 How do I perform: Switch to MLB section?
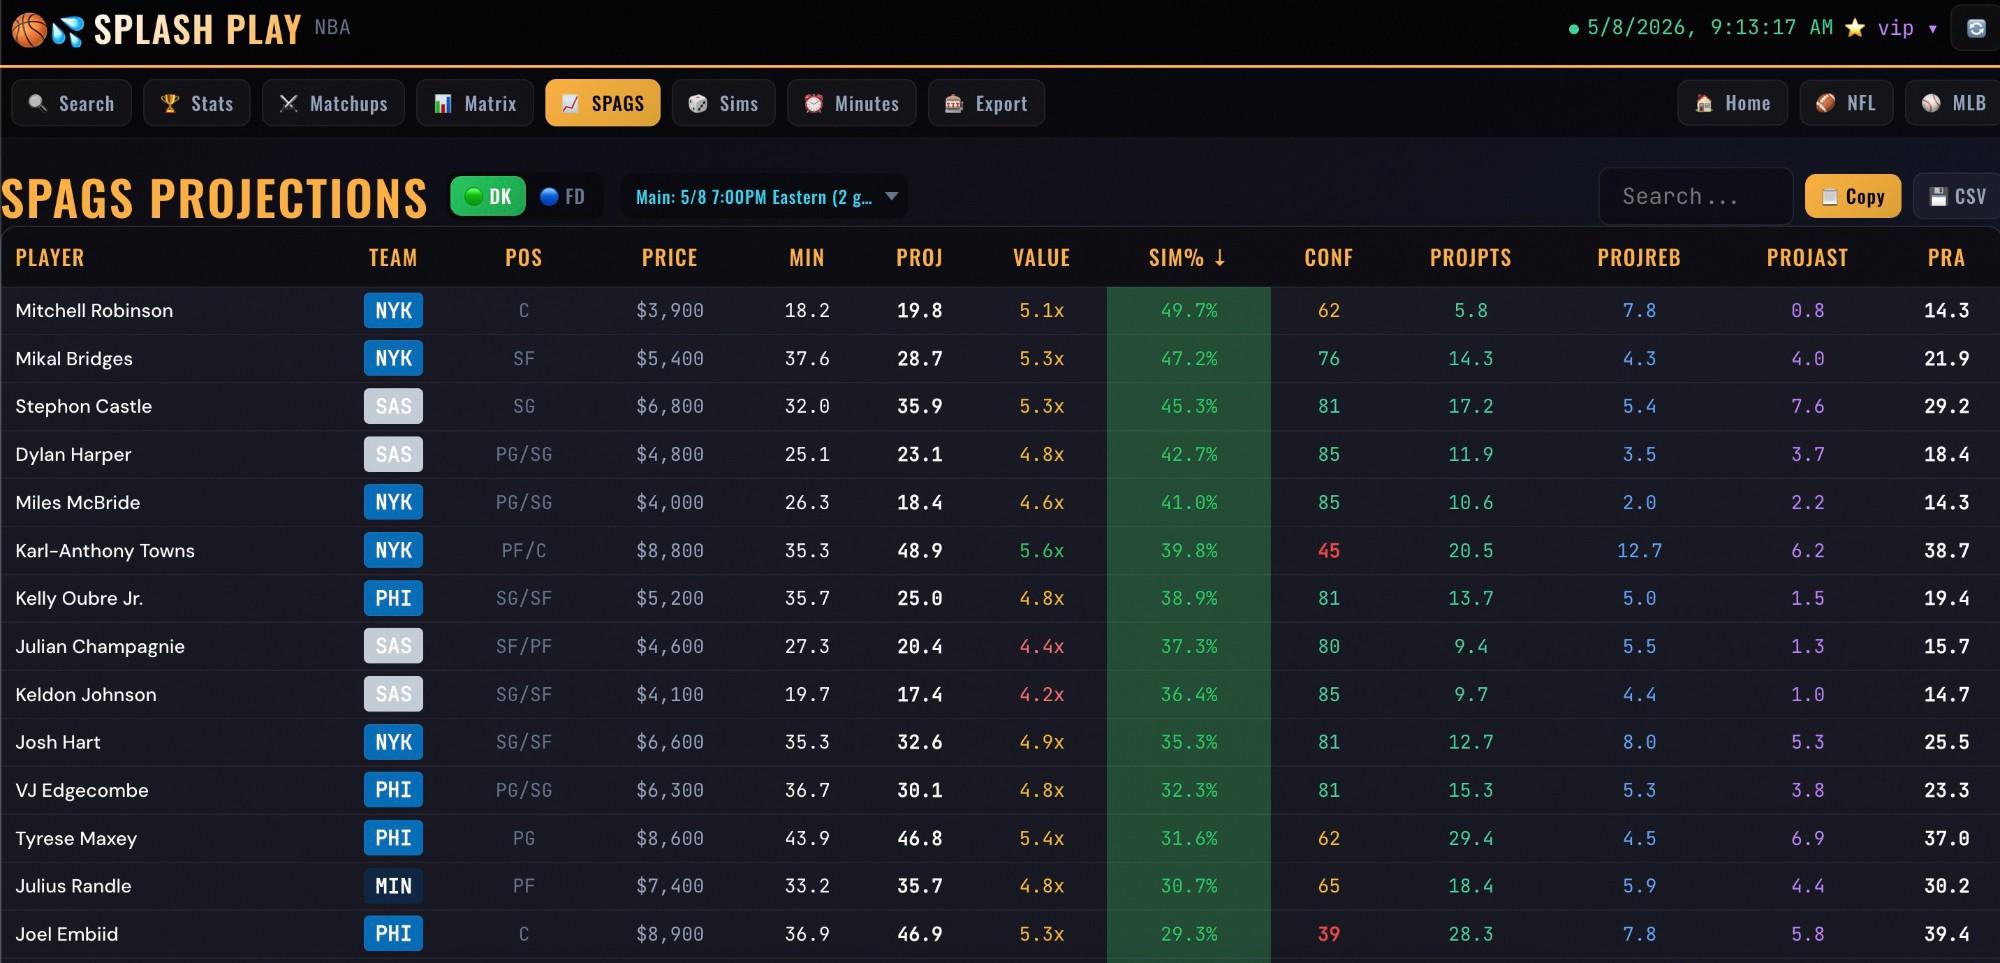[x=1954, y=103]
